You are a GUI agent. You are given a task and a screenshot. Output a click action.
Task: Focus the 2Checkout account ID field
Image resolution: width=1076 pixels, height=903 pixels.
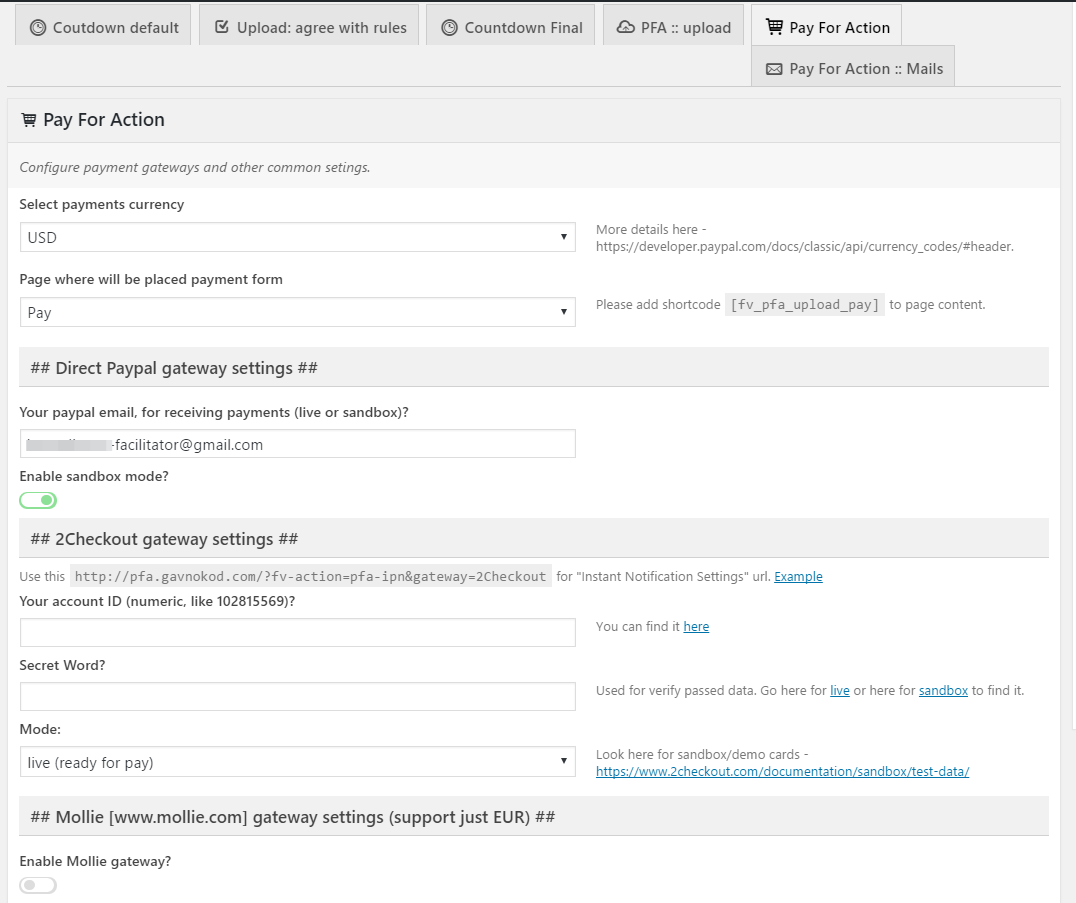pos(298,632)
